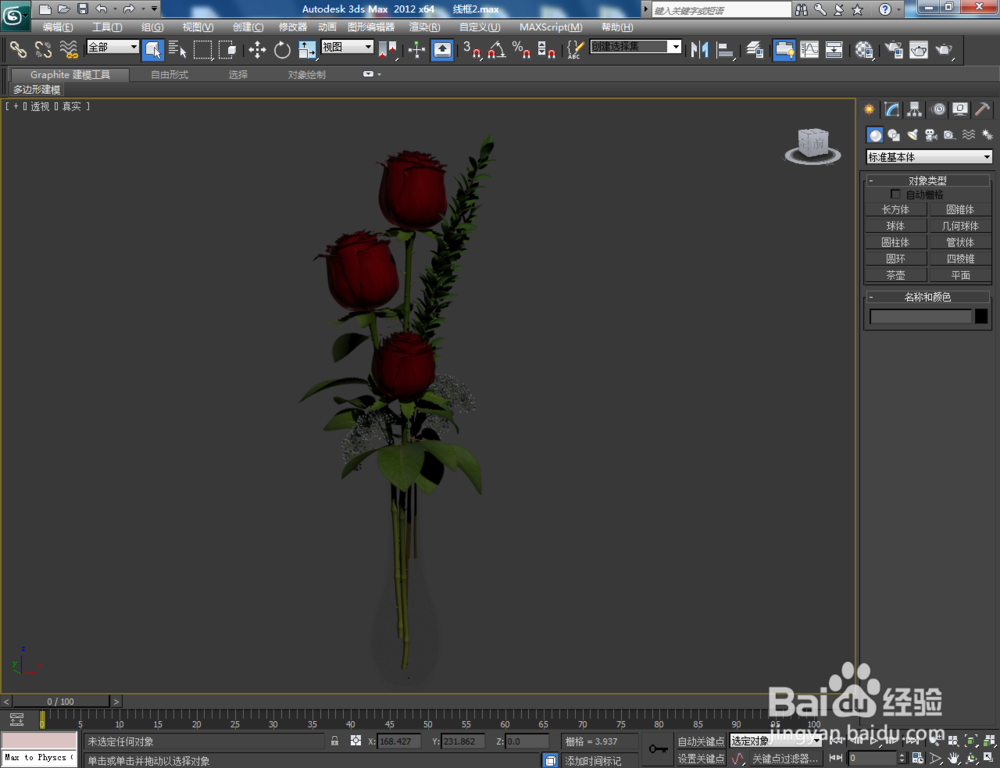
Task: Click the Unlink Selection tool
Action: 43,49
